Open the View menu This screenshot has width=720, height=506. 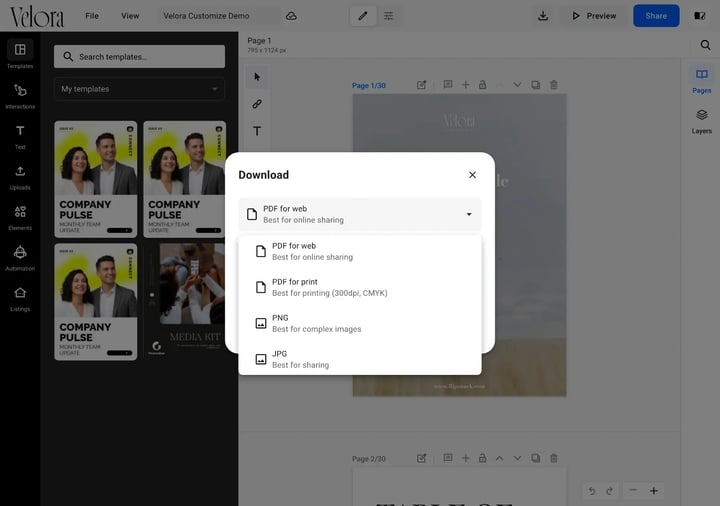pos(130,16)
